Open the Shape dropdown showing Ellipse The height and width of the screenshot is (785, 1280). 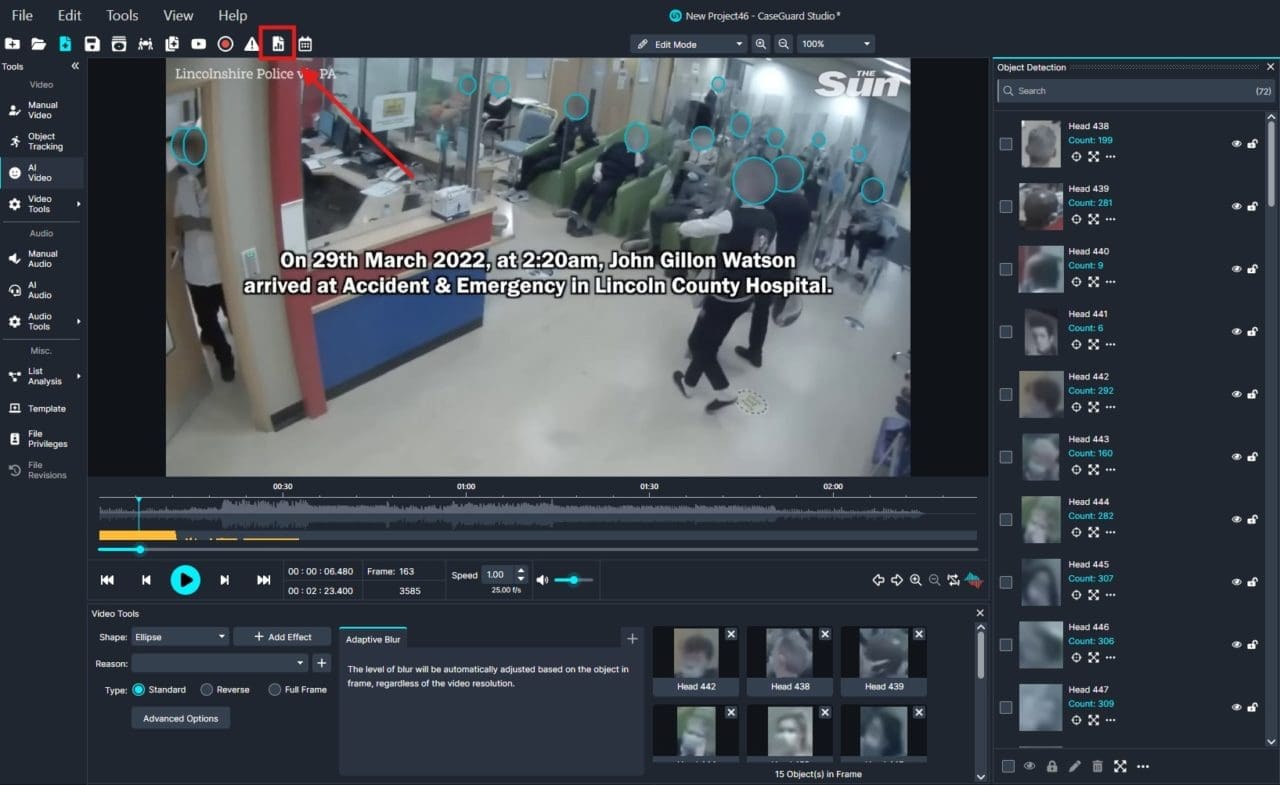(x=180, y=637)
